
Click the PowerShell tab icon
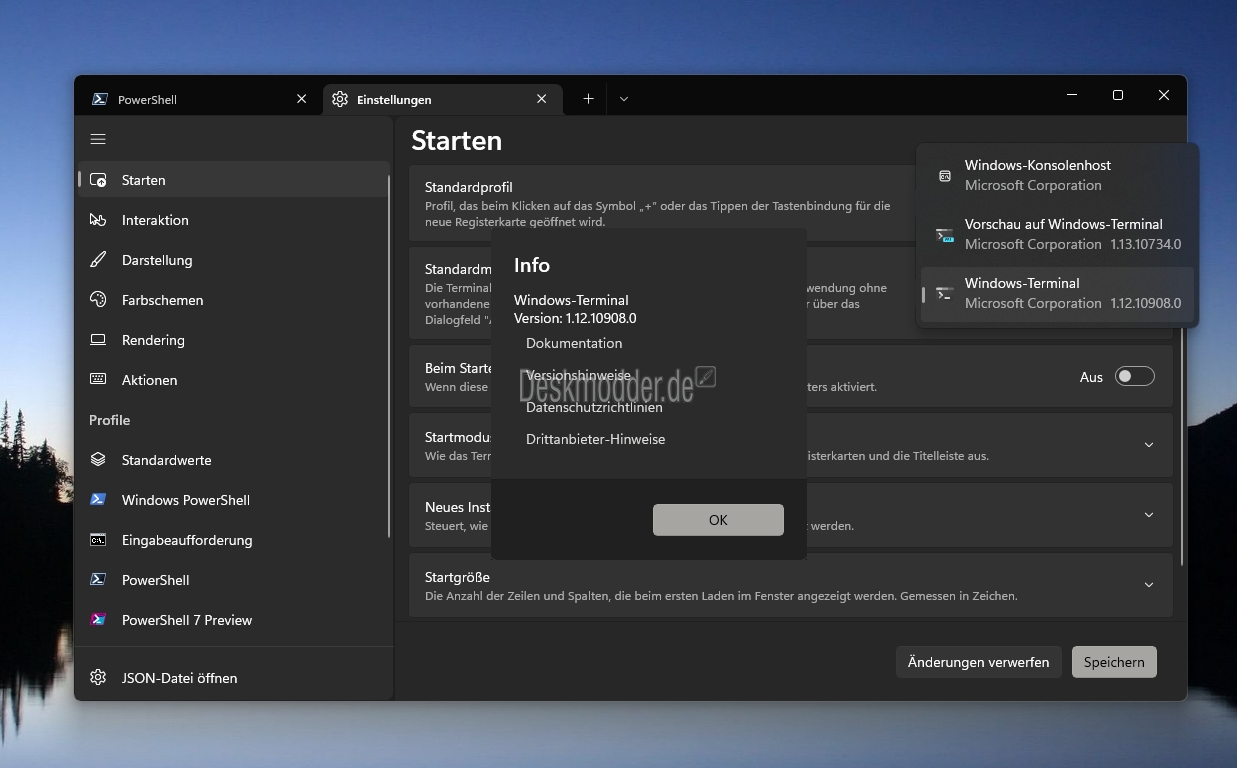[100, 99]
